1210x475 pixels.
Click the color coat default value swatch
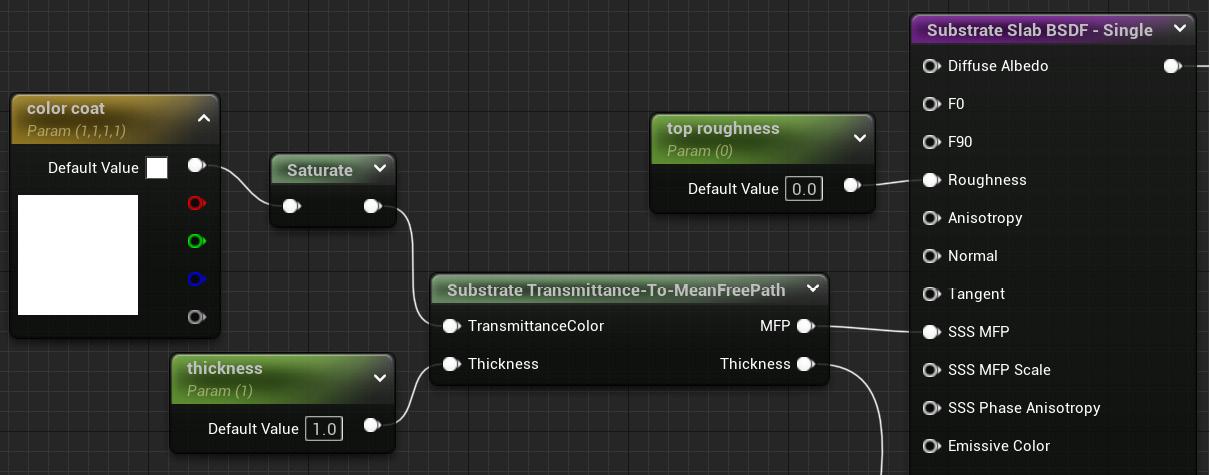pyautogui.click(x=157, y=168)
